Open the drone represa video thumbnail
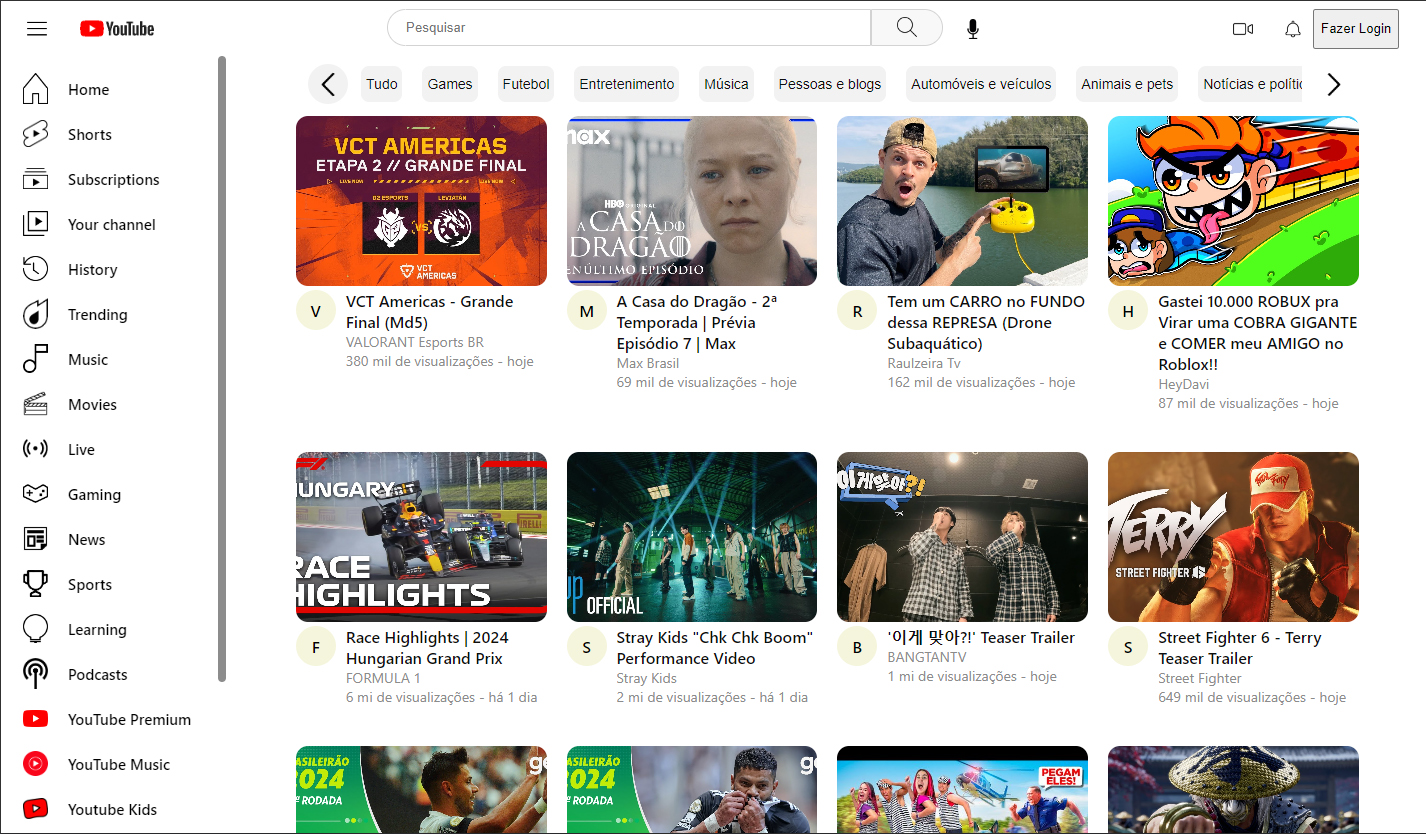The width and height of the screenshot is (1426, 834). pos(962,201)
